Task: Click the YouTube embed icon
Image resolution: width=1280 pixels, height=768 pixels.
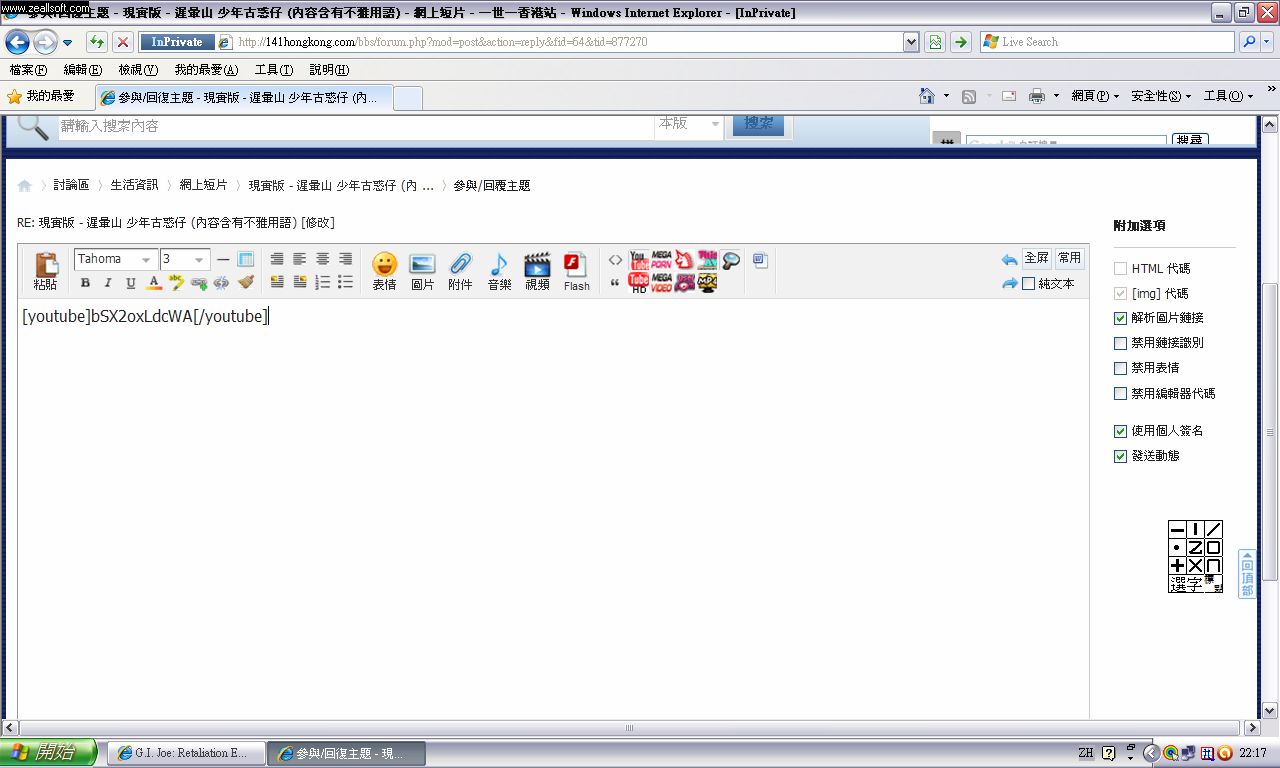Action: tap(639, 260)
